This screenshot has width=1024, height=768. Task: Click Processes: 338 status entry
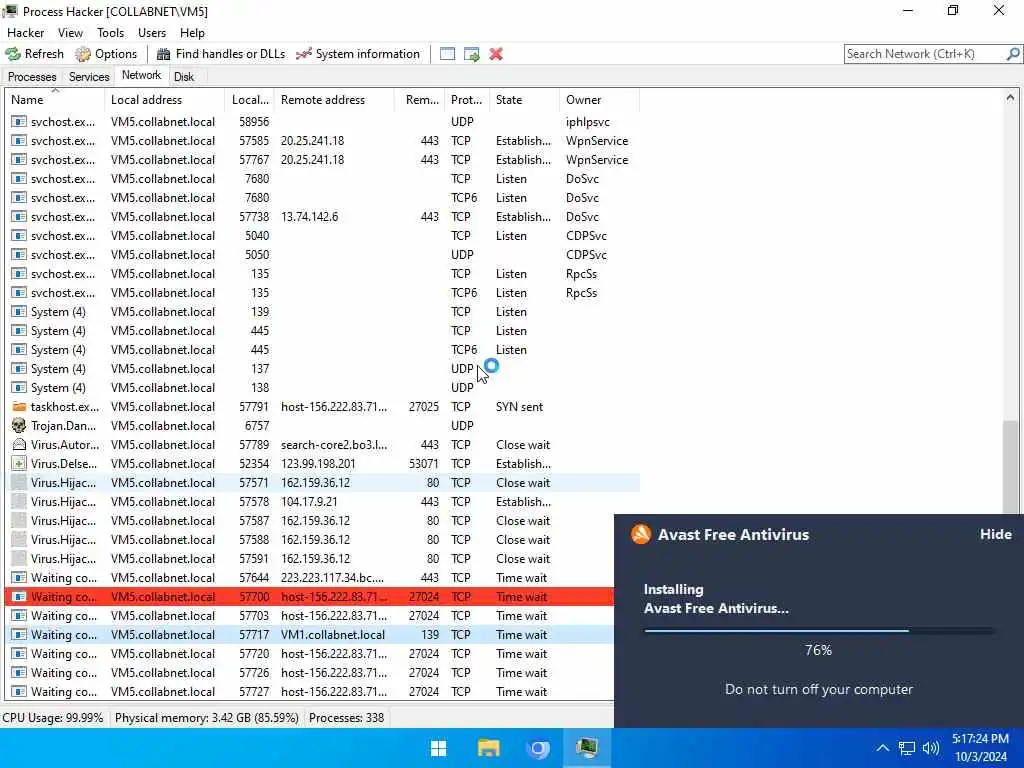(x=346, y=718)
